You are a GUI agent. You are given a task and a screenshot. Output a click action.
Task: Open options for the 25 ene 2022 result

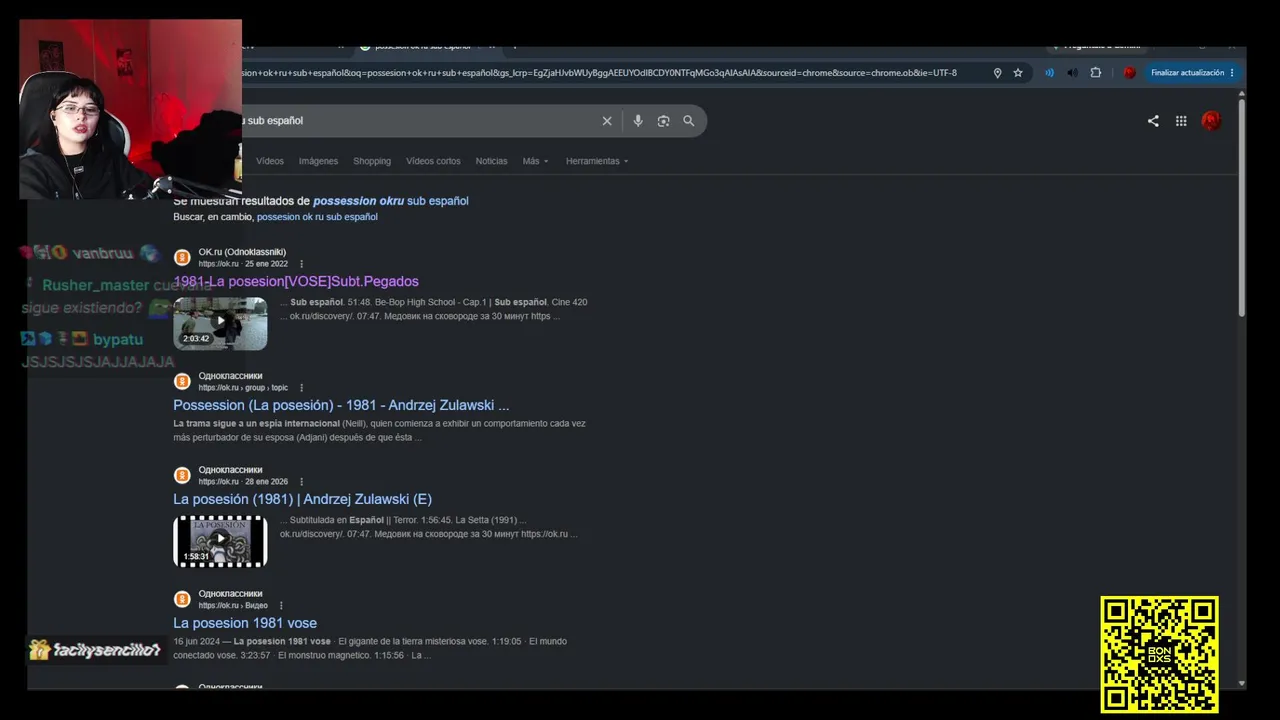[x=301, y=264]
